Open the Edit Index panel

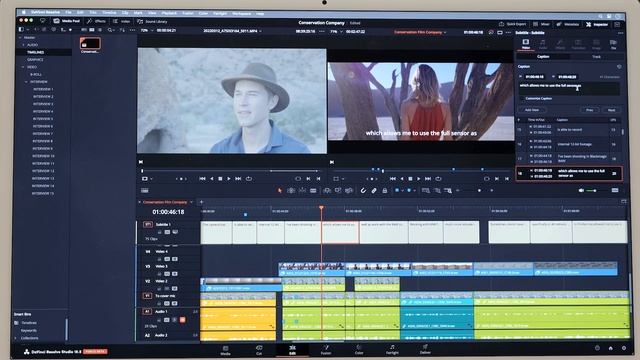point(122,21)
